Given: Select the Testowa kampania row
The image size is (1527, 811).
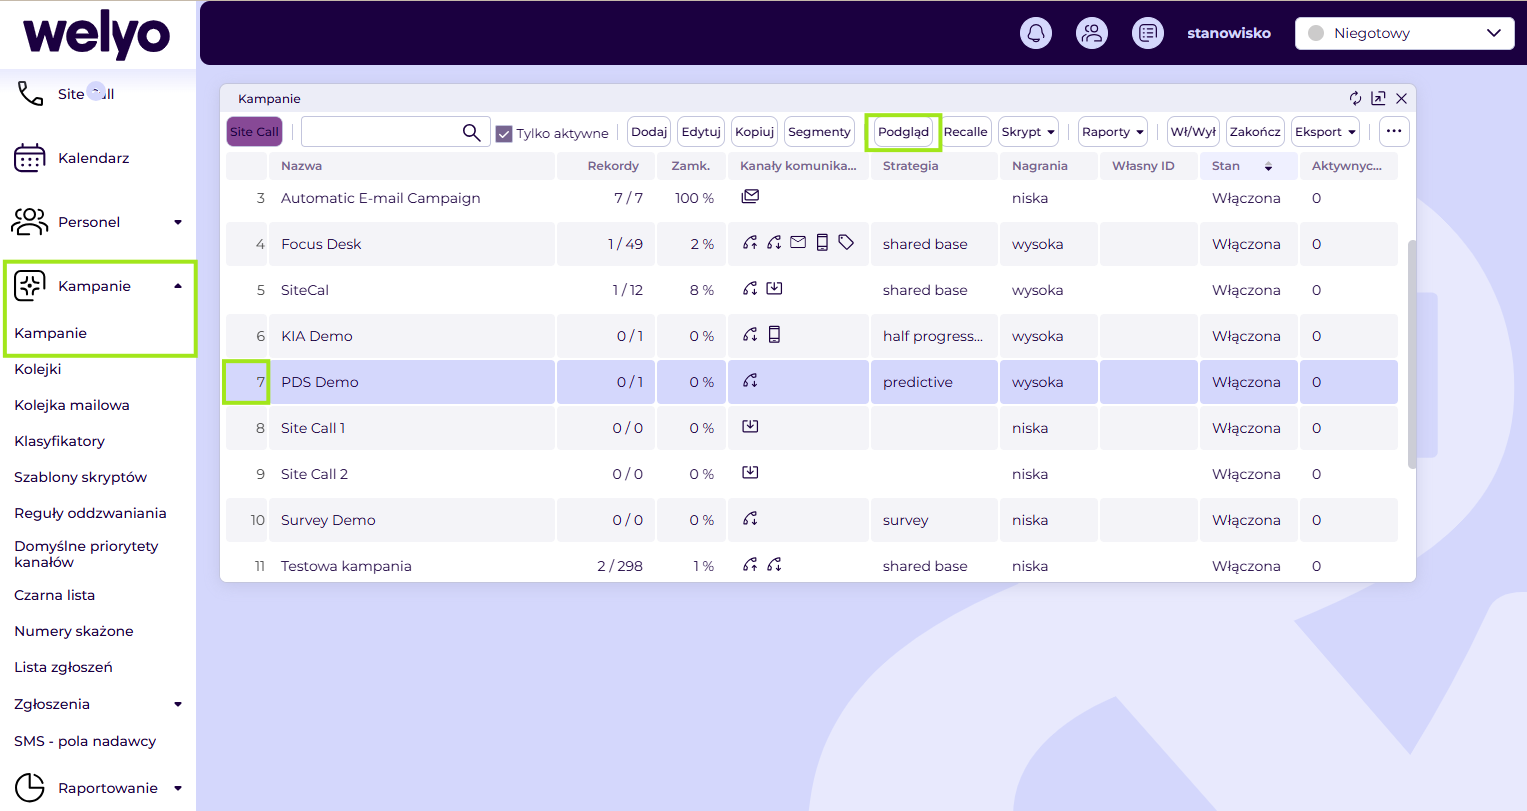Looking at the screenshot, I should pyautogui.click(x=812, y=565).
